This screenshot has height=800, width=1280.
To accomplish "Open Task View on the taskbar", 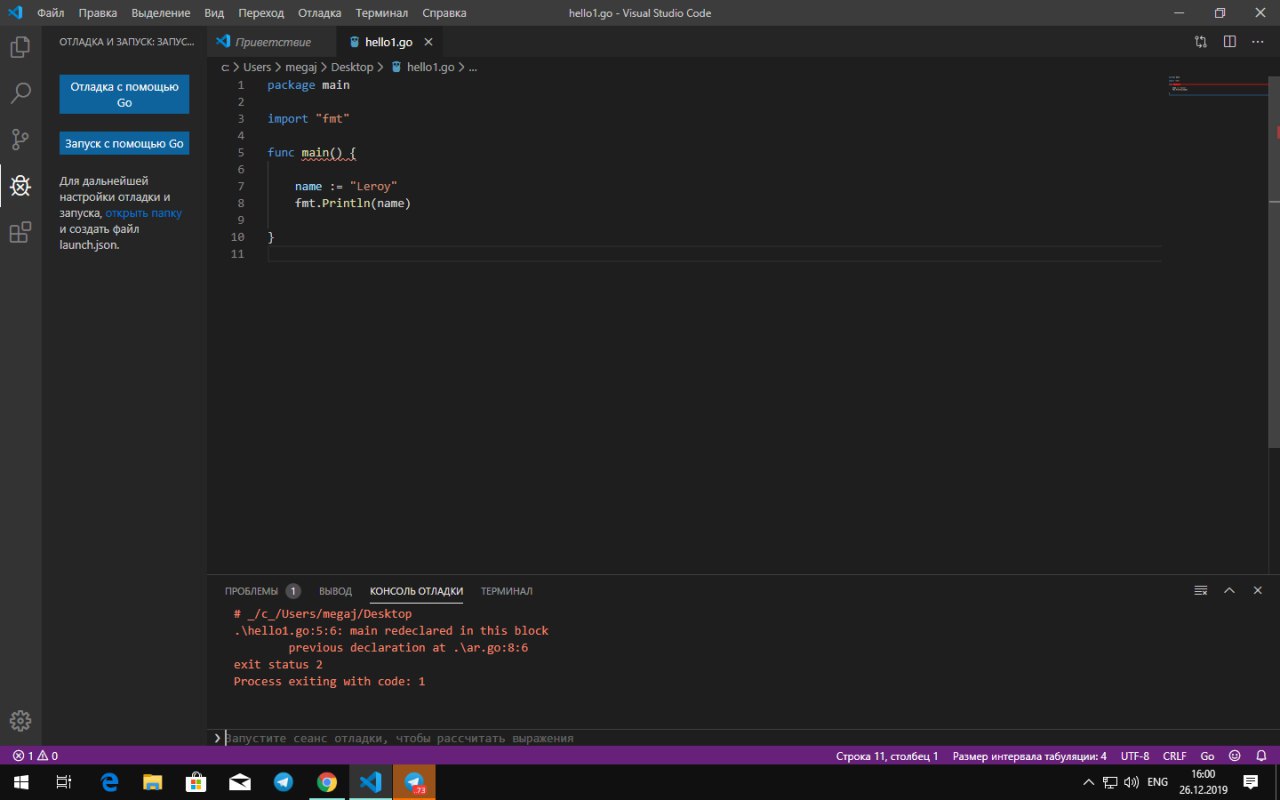I will (63, 782).
